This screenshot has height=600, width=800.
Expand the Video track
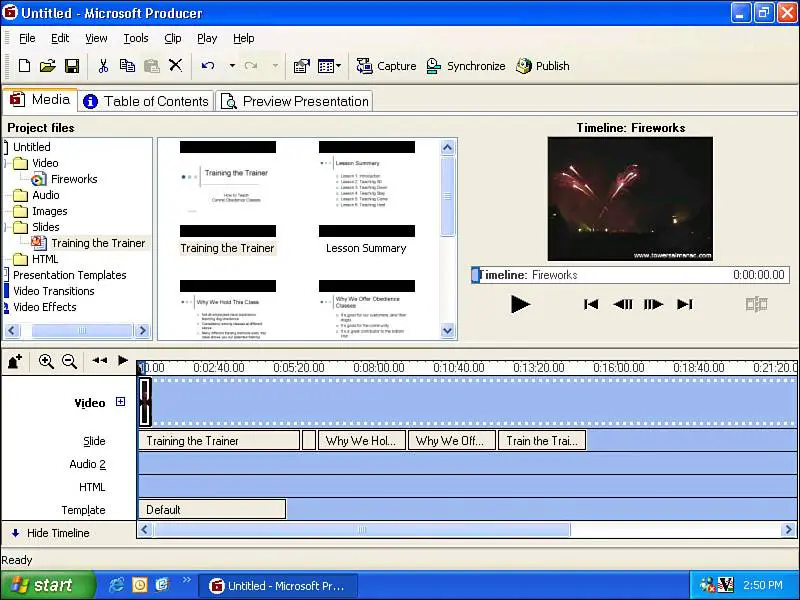pyautogui.click(x=120, y=402)
